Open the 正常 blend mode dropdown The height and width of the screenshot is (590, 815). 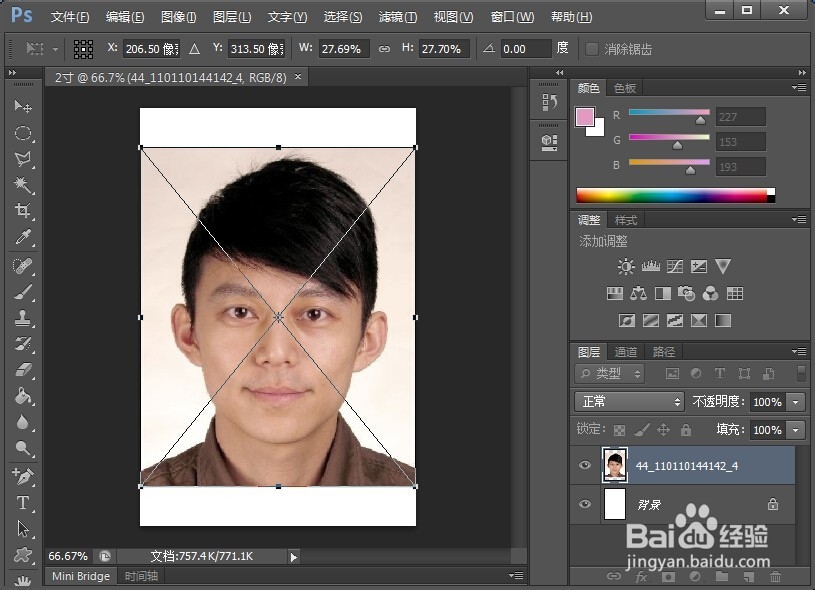[629, 401]
